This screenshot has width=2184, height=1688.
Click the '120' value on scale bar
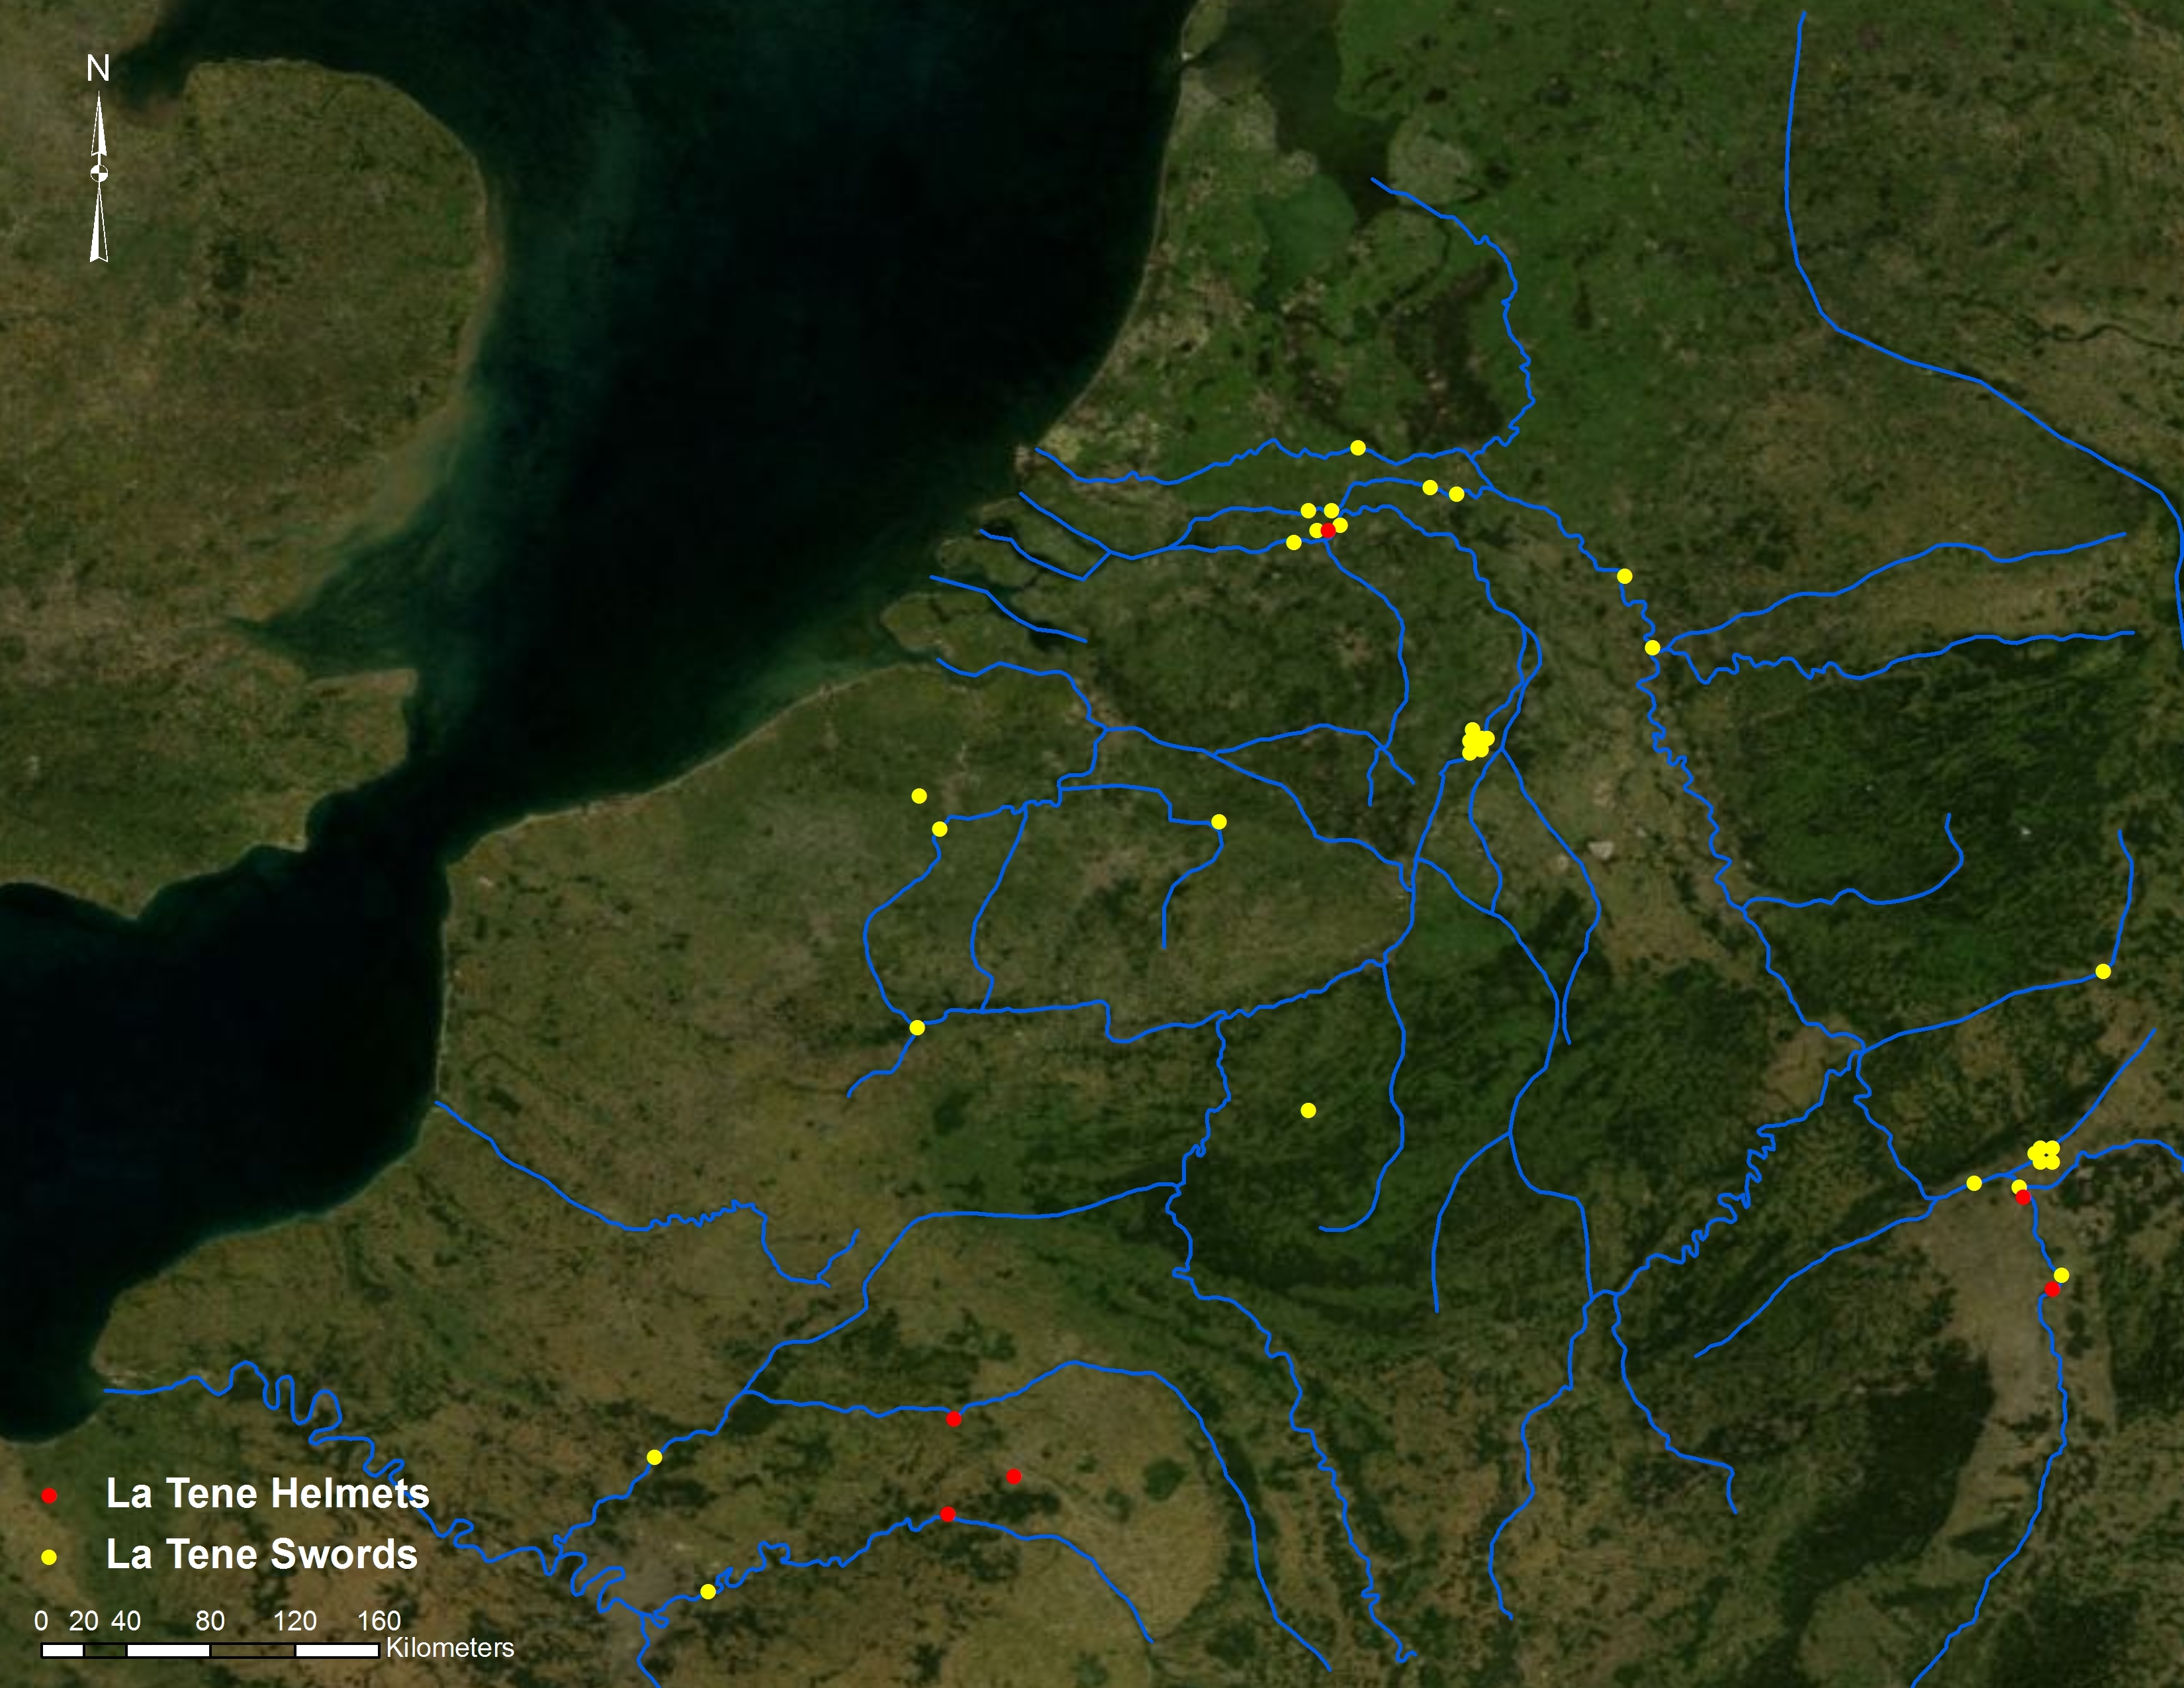(295, 1621)
